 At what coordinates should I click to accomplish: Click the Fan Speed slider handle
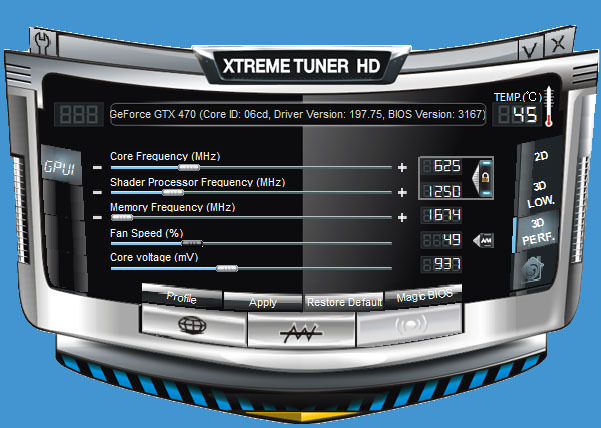point(192,243)
